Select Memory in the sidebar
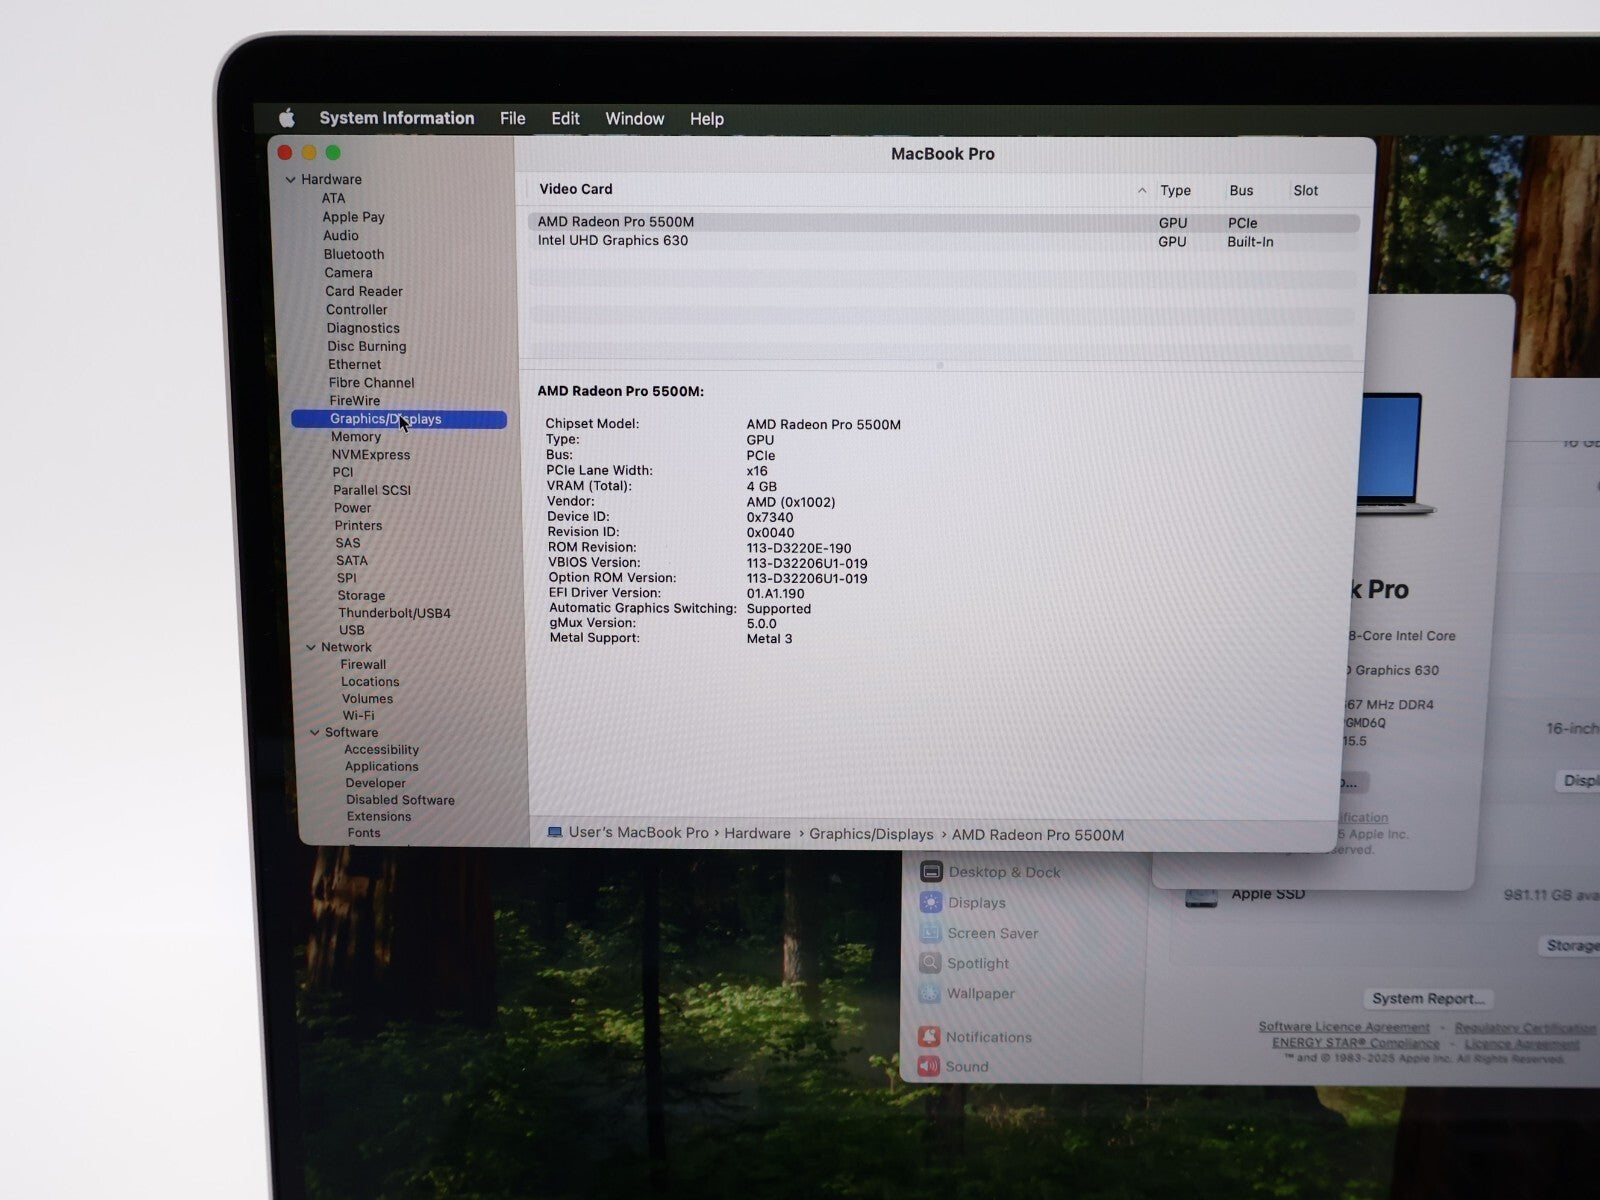The height and width of the screenshot is (1200, 1600). [356, 437]
